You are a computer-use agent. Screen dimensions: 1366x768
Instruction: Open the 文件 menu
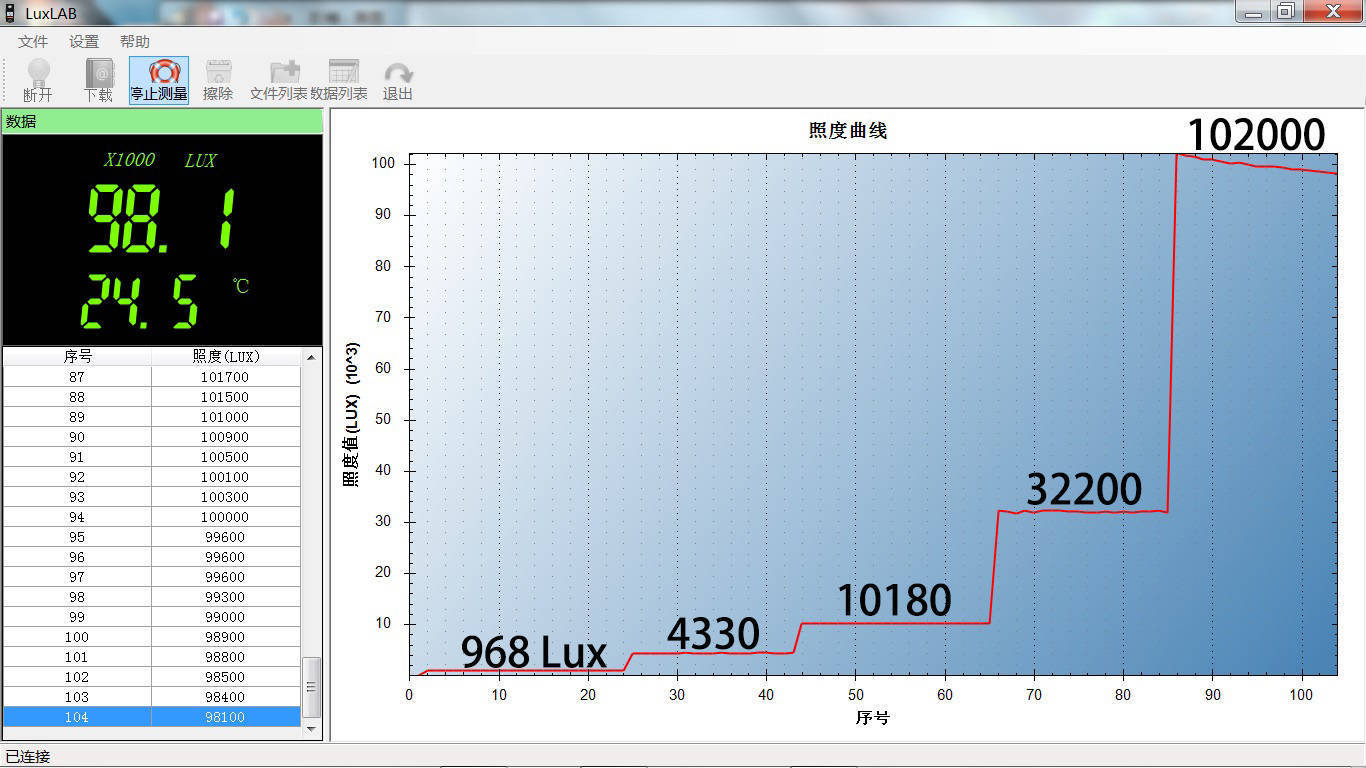coord(33,41)
